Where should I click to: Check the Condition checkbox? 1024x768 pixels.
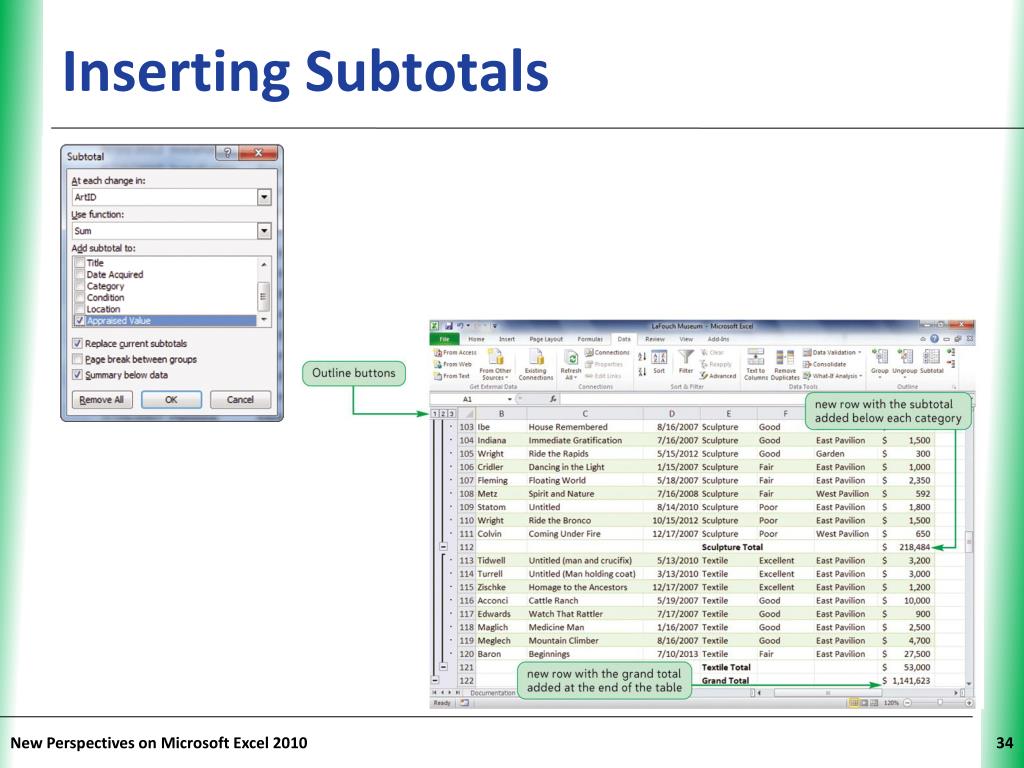click(80, 297)
